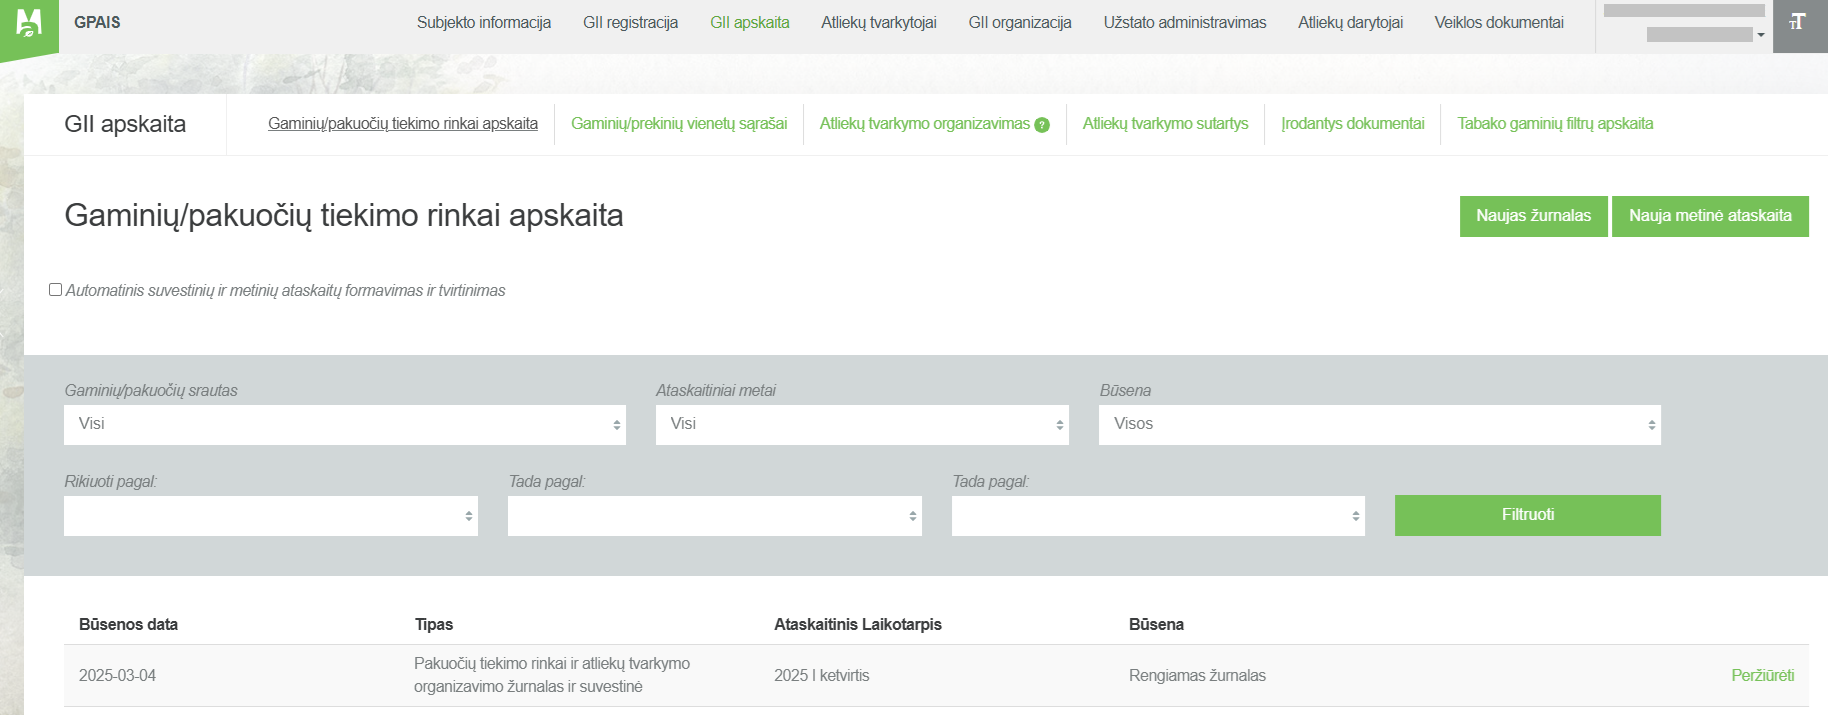Click the Naujas žurnalas button
Screen dimensions: 1828x715
[1533, 216]
